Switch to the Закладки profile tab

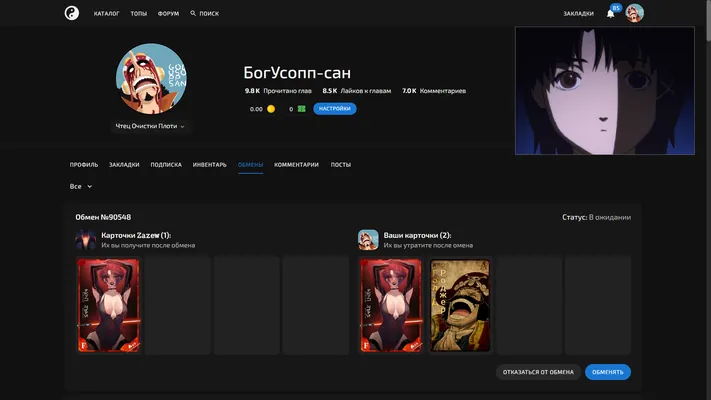[124, 165]
